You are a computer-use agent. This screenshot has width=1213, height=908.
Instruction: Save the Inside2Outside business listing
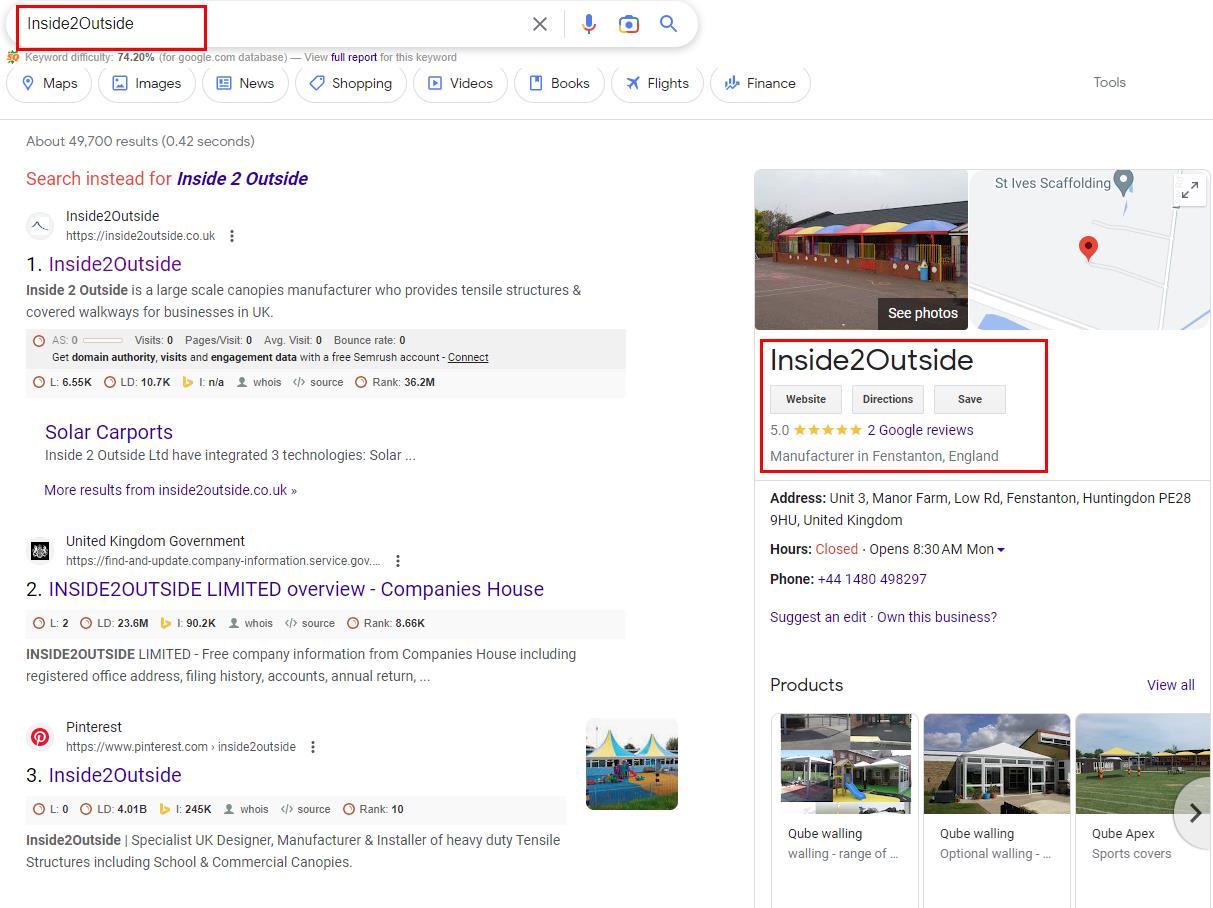(x=970, y=399)
